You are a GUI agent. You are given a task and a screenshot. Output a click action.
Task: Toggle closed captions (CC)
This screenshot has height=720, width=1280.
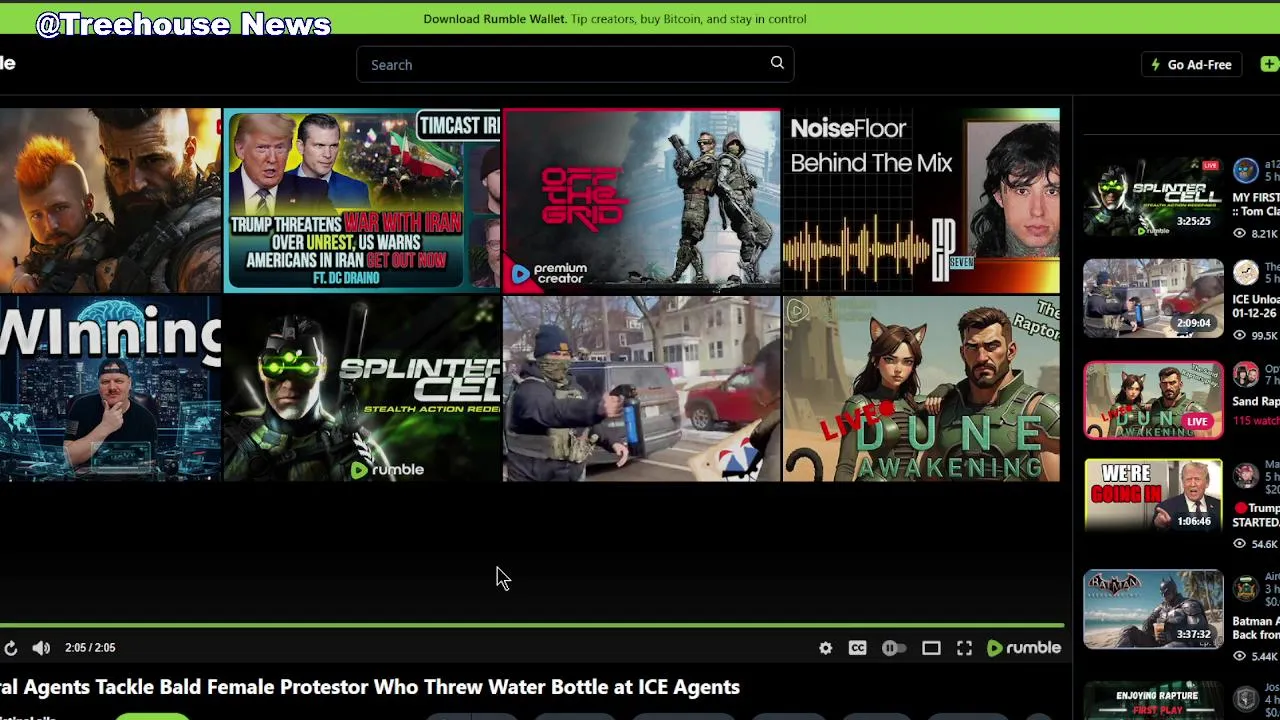857,648
